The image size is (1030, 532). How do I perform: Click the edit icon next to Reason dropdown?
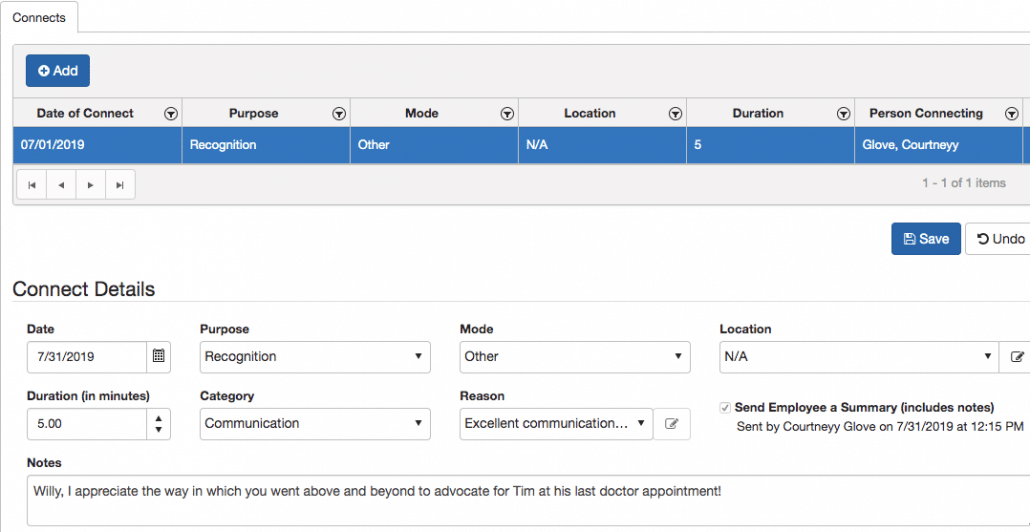pyautogui.click(x=672, y=424)
